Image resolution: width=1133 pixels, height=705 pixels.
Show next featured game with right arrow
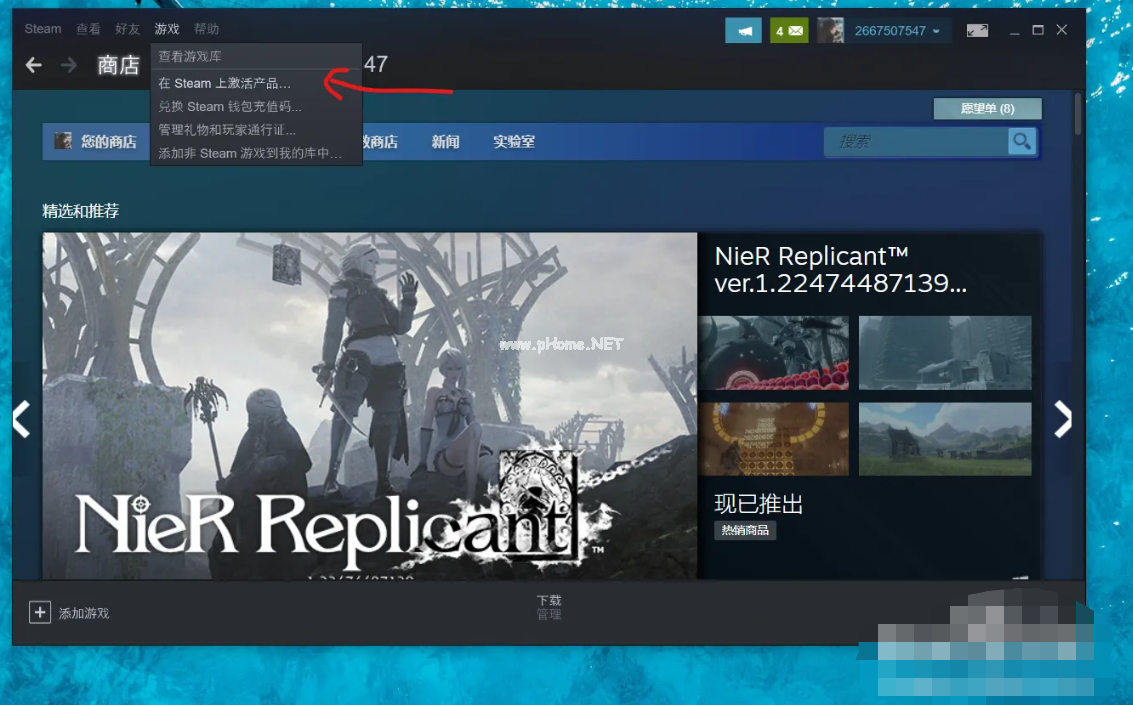1062,420
